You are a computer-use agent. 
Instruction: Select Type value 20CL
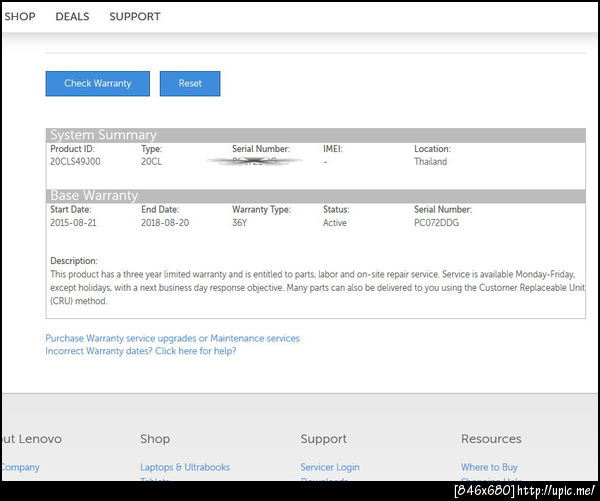pos(152,162)
